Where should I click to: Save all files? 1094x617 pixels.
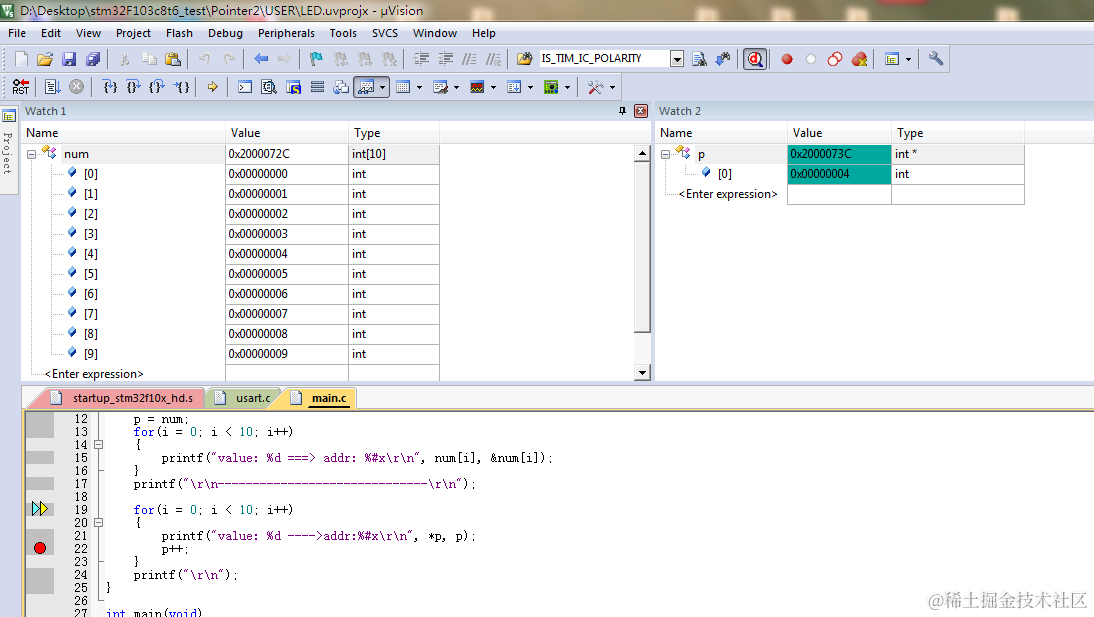point(92,59)
